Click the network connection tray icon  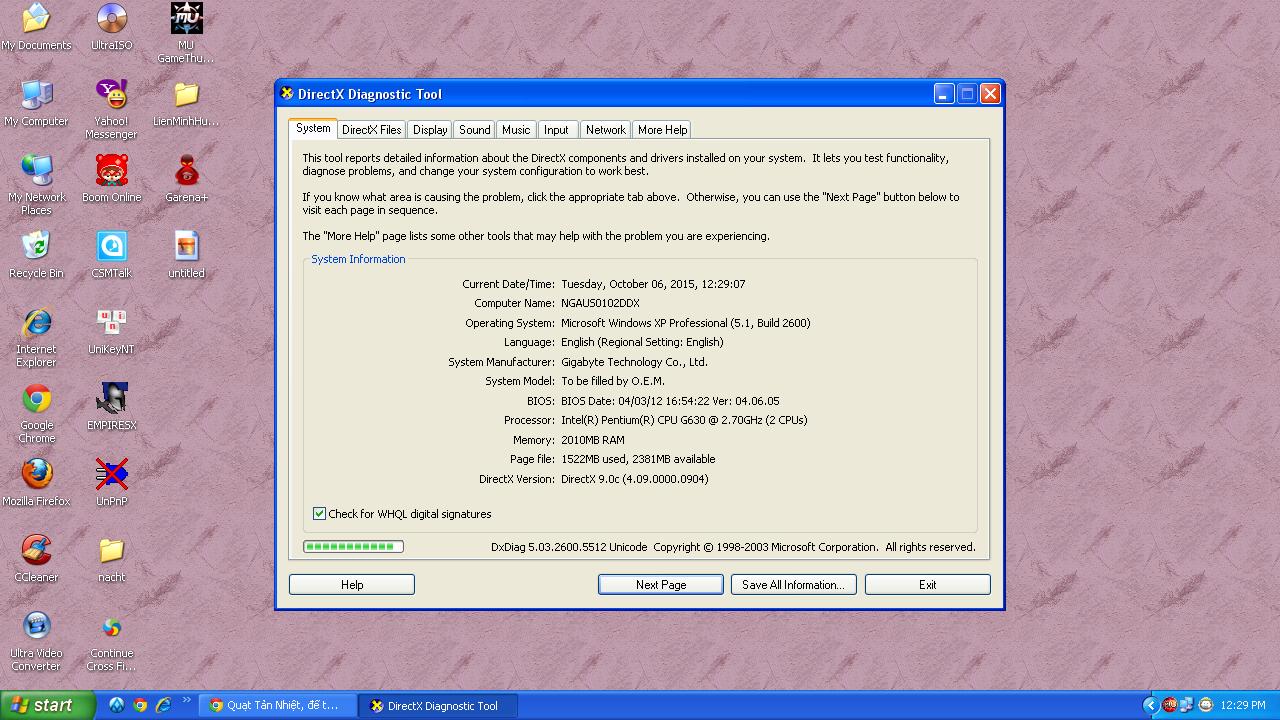click(x=1187, y=705)
